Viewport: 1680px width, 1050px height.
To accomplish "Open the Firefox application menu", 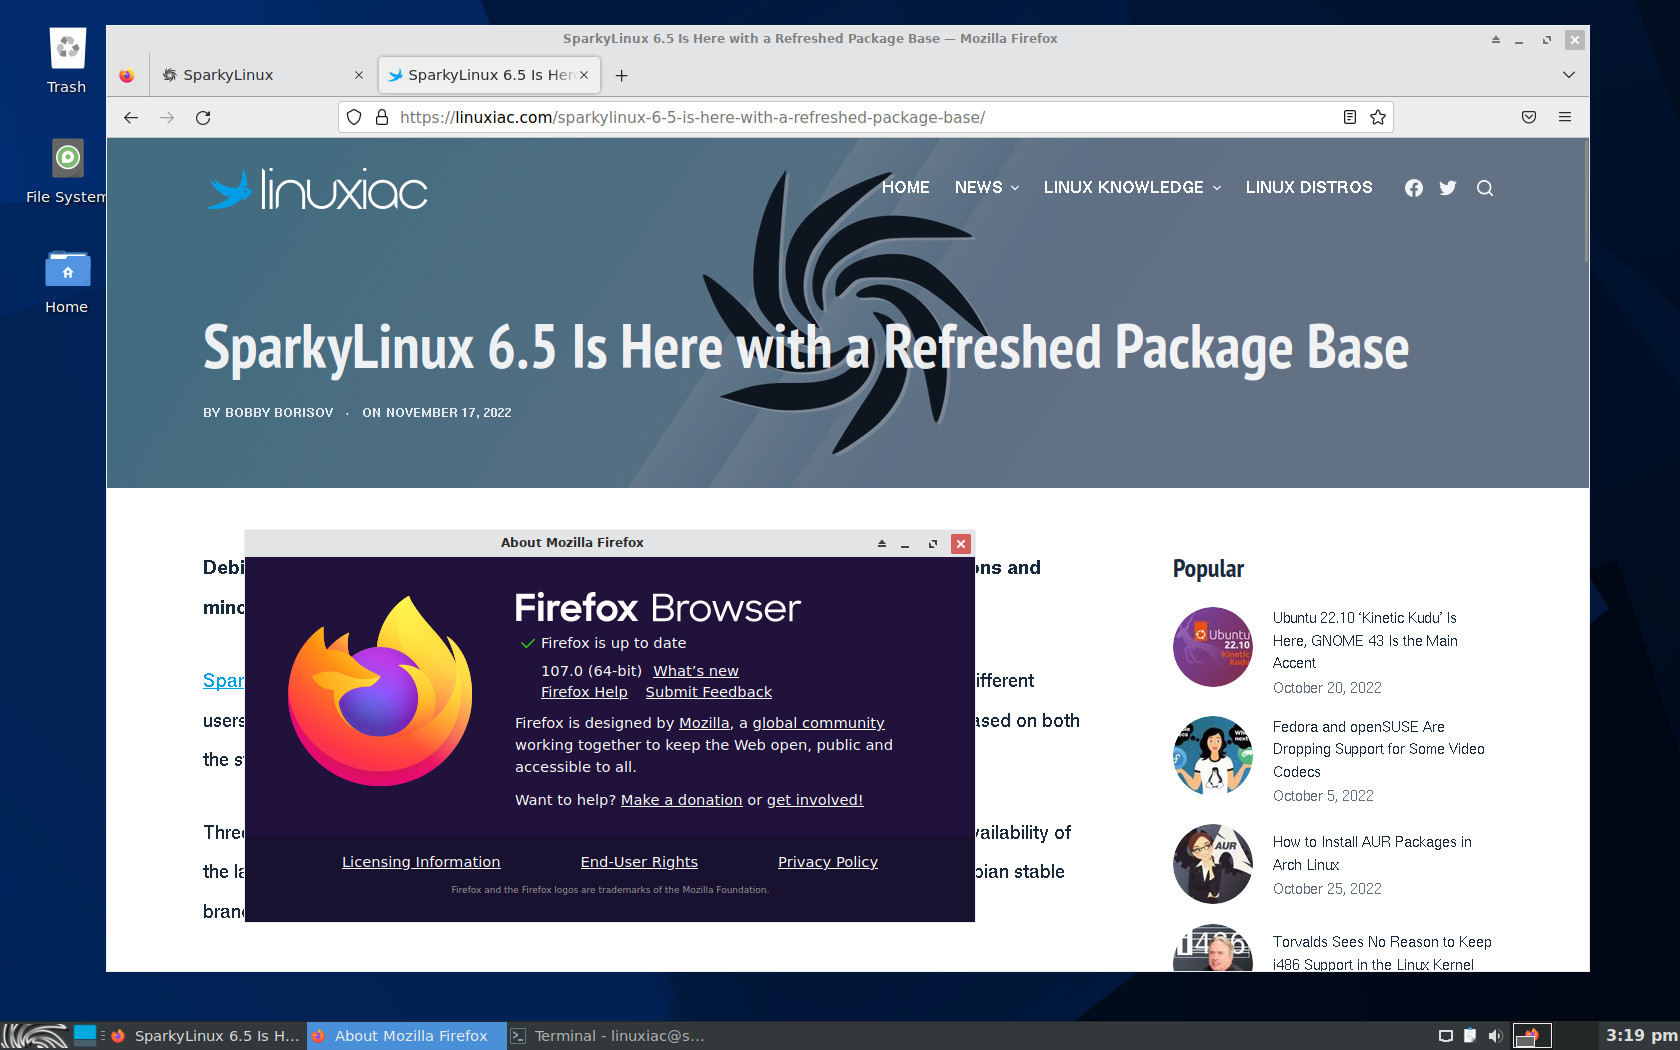I will [1565, 118].
